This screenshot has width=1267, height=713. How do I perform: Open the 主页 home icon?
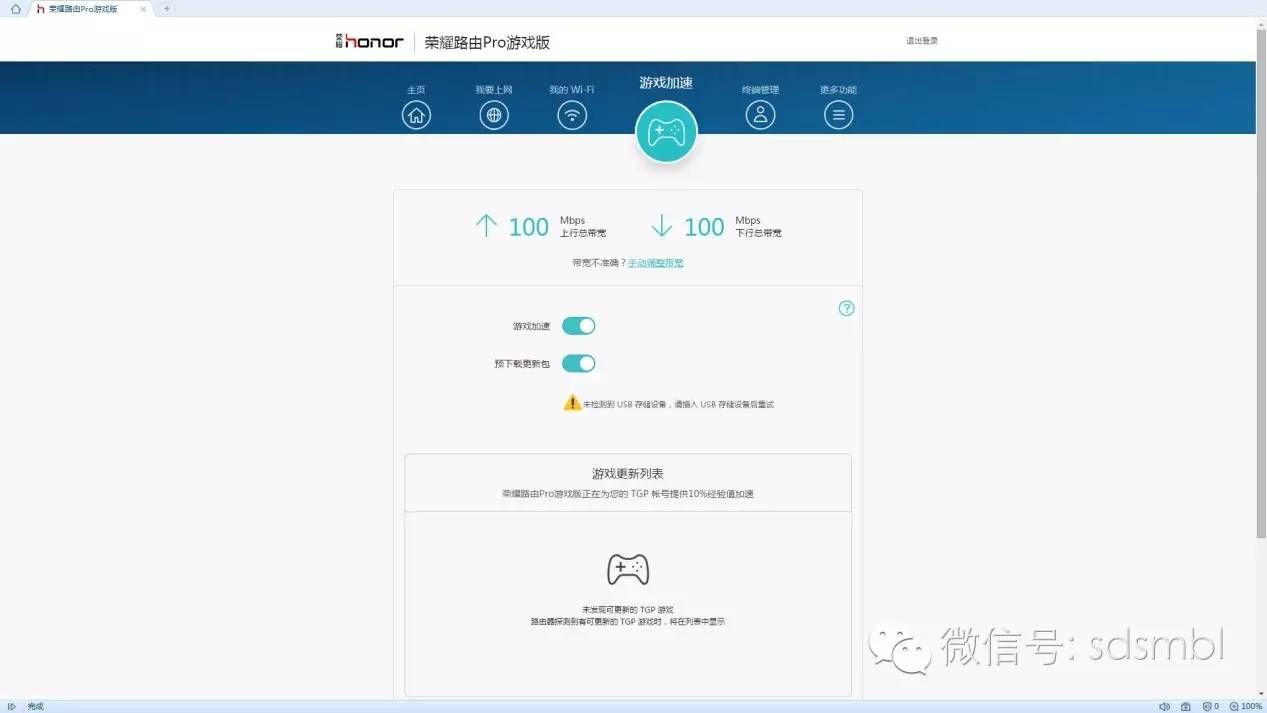click(416, 115)
